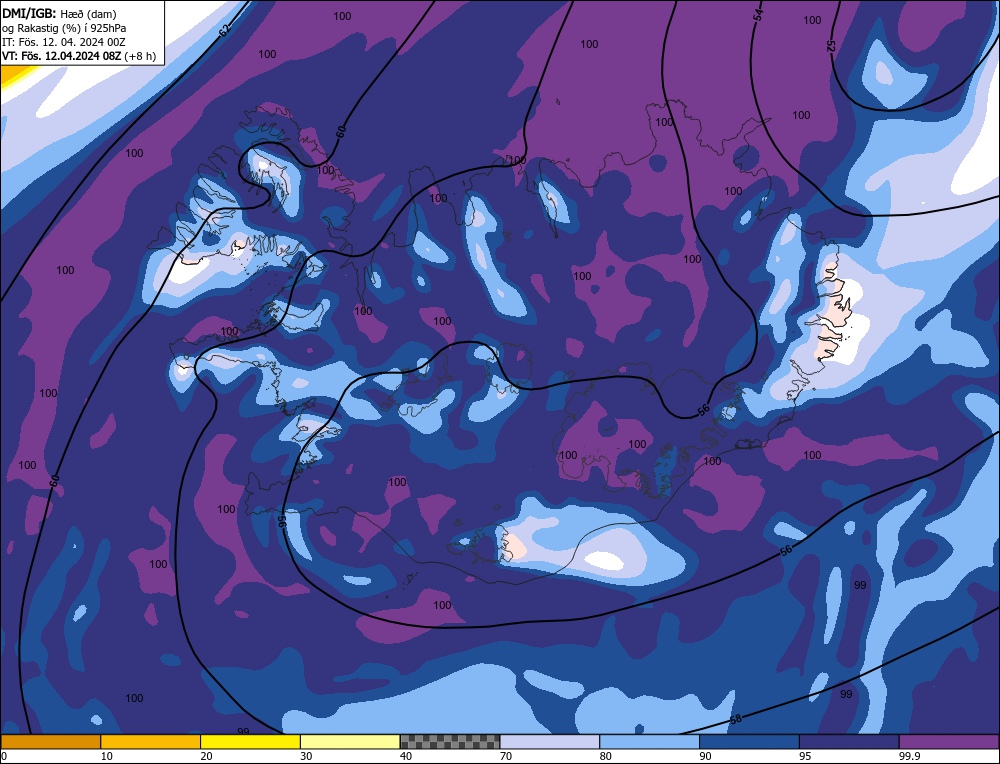Click the '62' contour label

pos(224,29)
